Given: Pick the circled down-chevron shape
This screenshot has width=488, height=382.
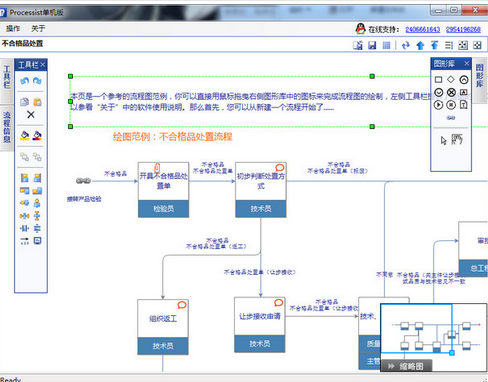Looking at the screenshot, I should pyautogui.click(x=439, y=92).
